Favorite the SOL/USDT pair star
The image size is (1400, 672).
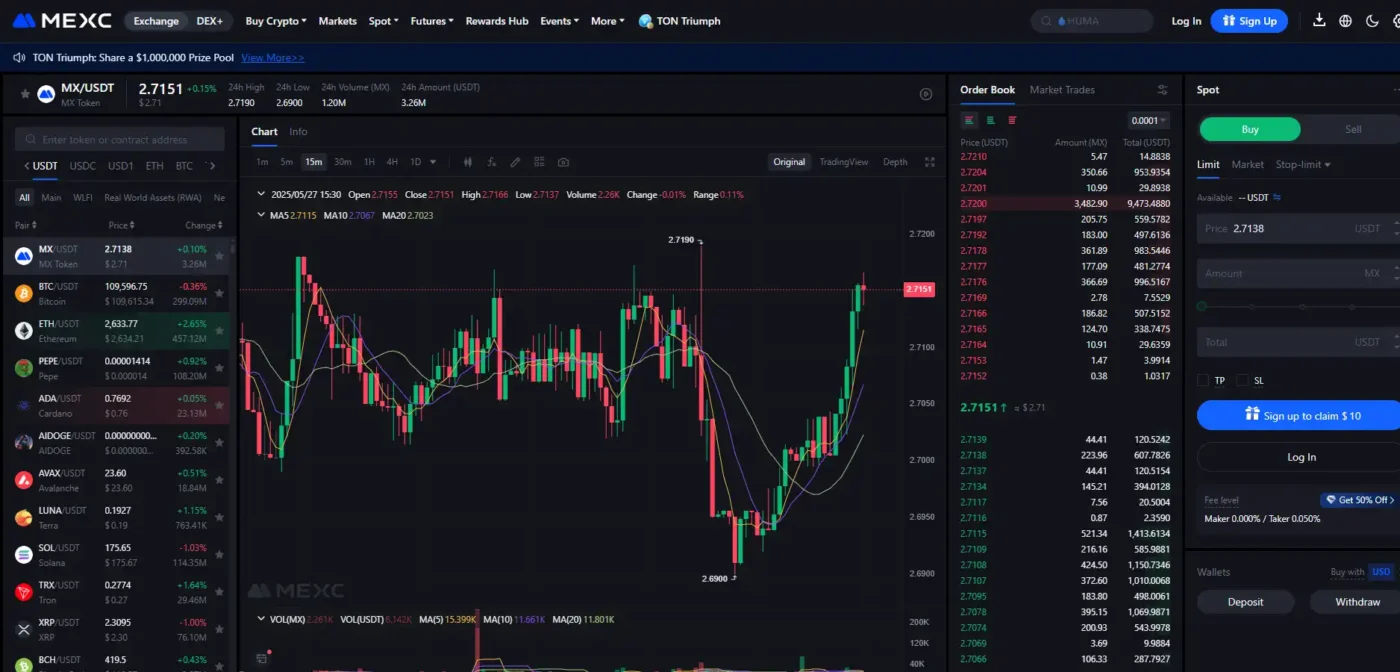tap(219, 554)
